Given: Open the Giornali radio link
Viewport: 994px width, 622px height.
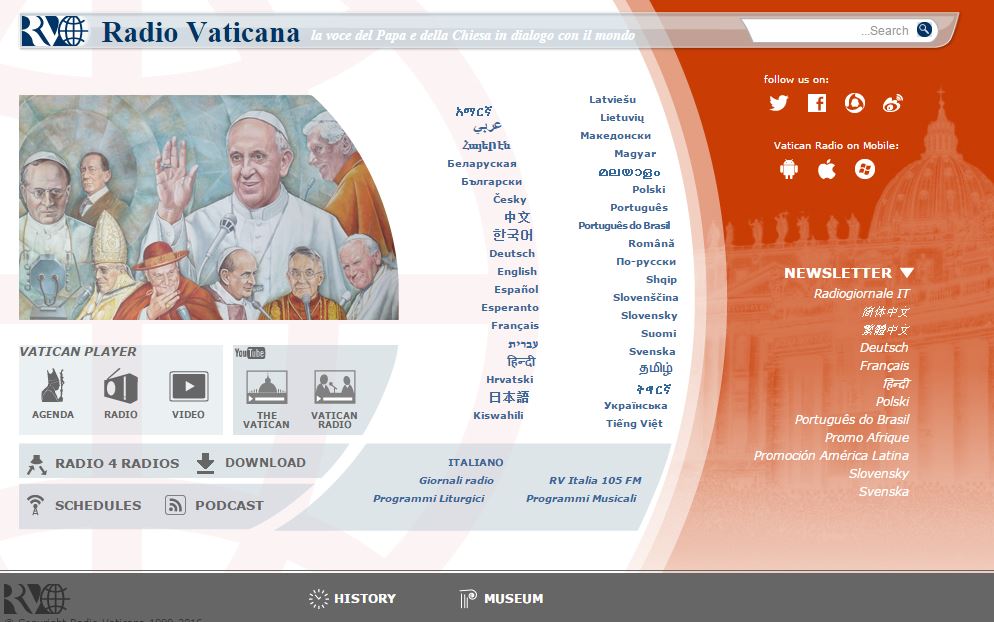Looking at the screenshot, I should (x=456, y=481).
